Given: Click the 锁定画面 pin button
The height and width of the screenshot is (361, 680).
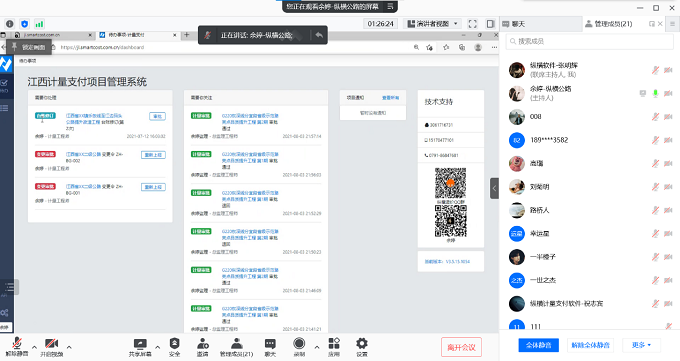Looking at the screenshot, I should (x=29, y=47).
